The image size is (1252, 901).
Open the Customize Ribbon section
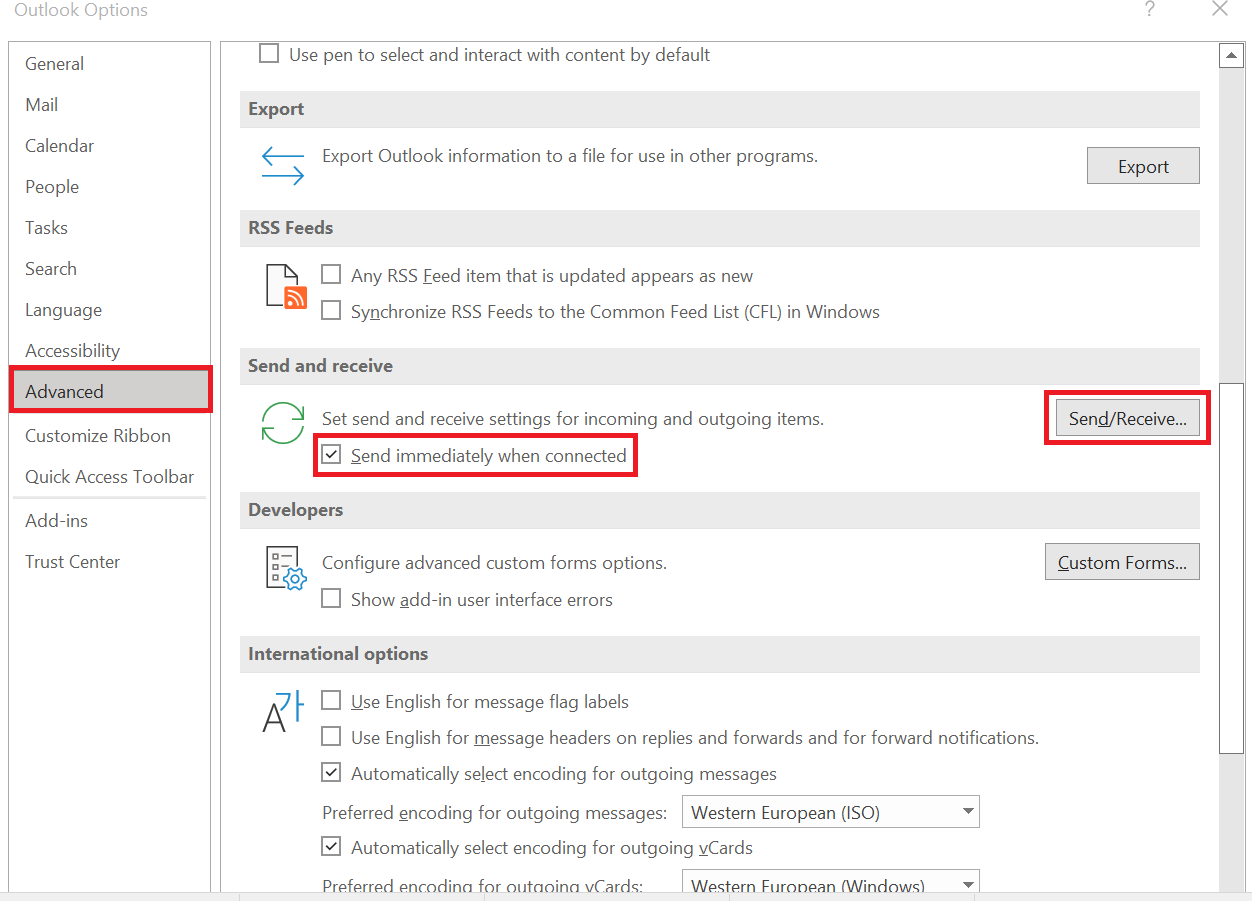97,435
